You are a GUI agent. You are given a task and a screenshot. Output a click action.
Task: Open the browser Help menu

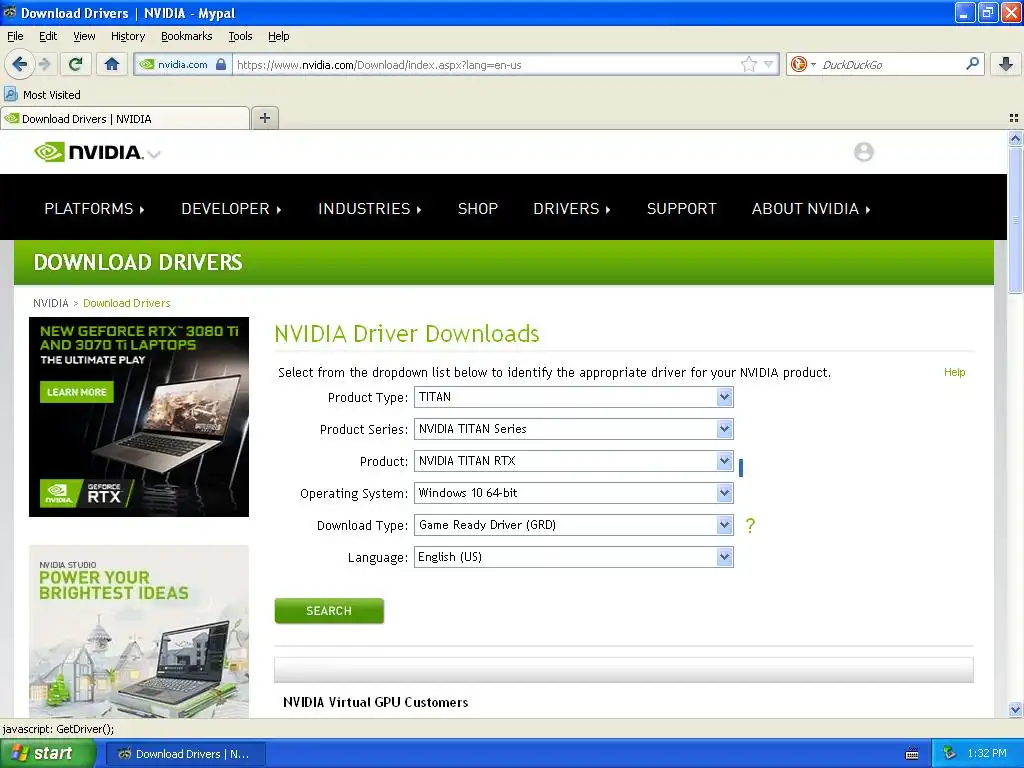click(x=278, y=36)
